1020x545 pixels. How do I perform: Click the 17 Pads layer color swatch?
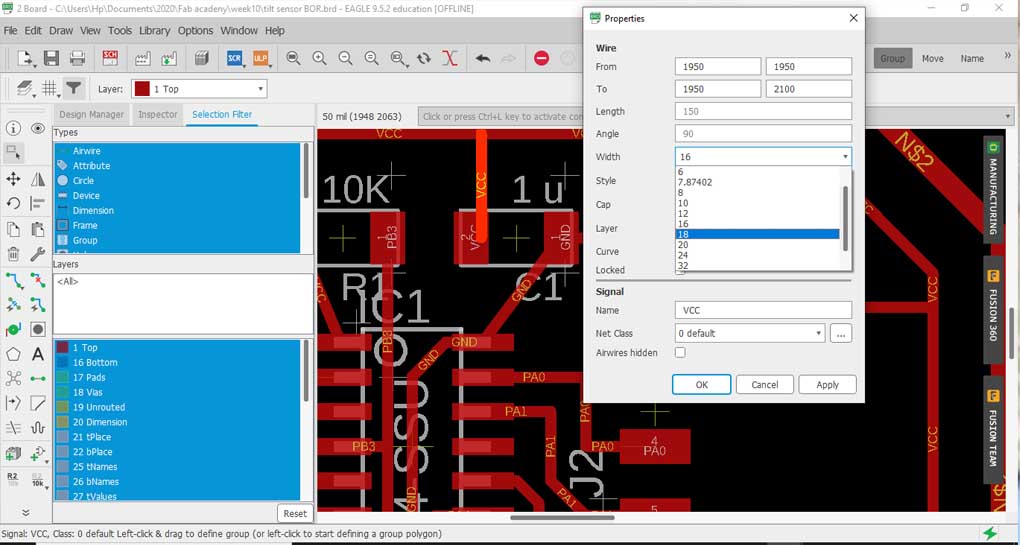click(x=62, y=377)
